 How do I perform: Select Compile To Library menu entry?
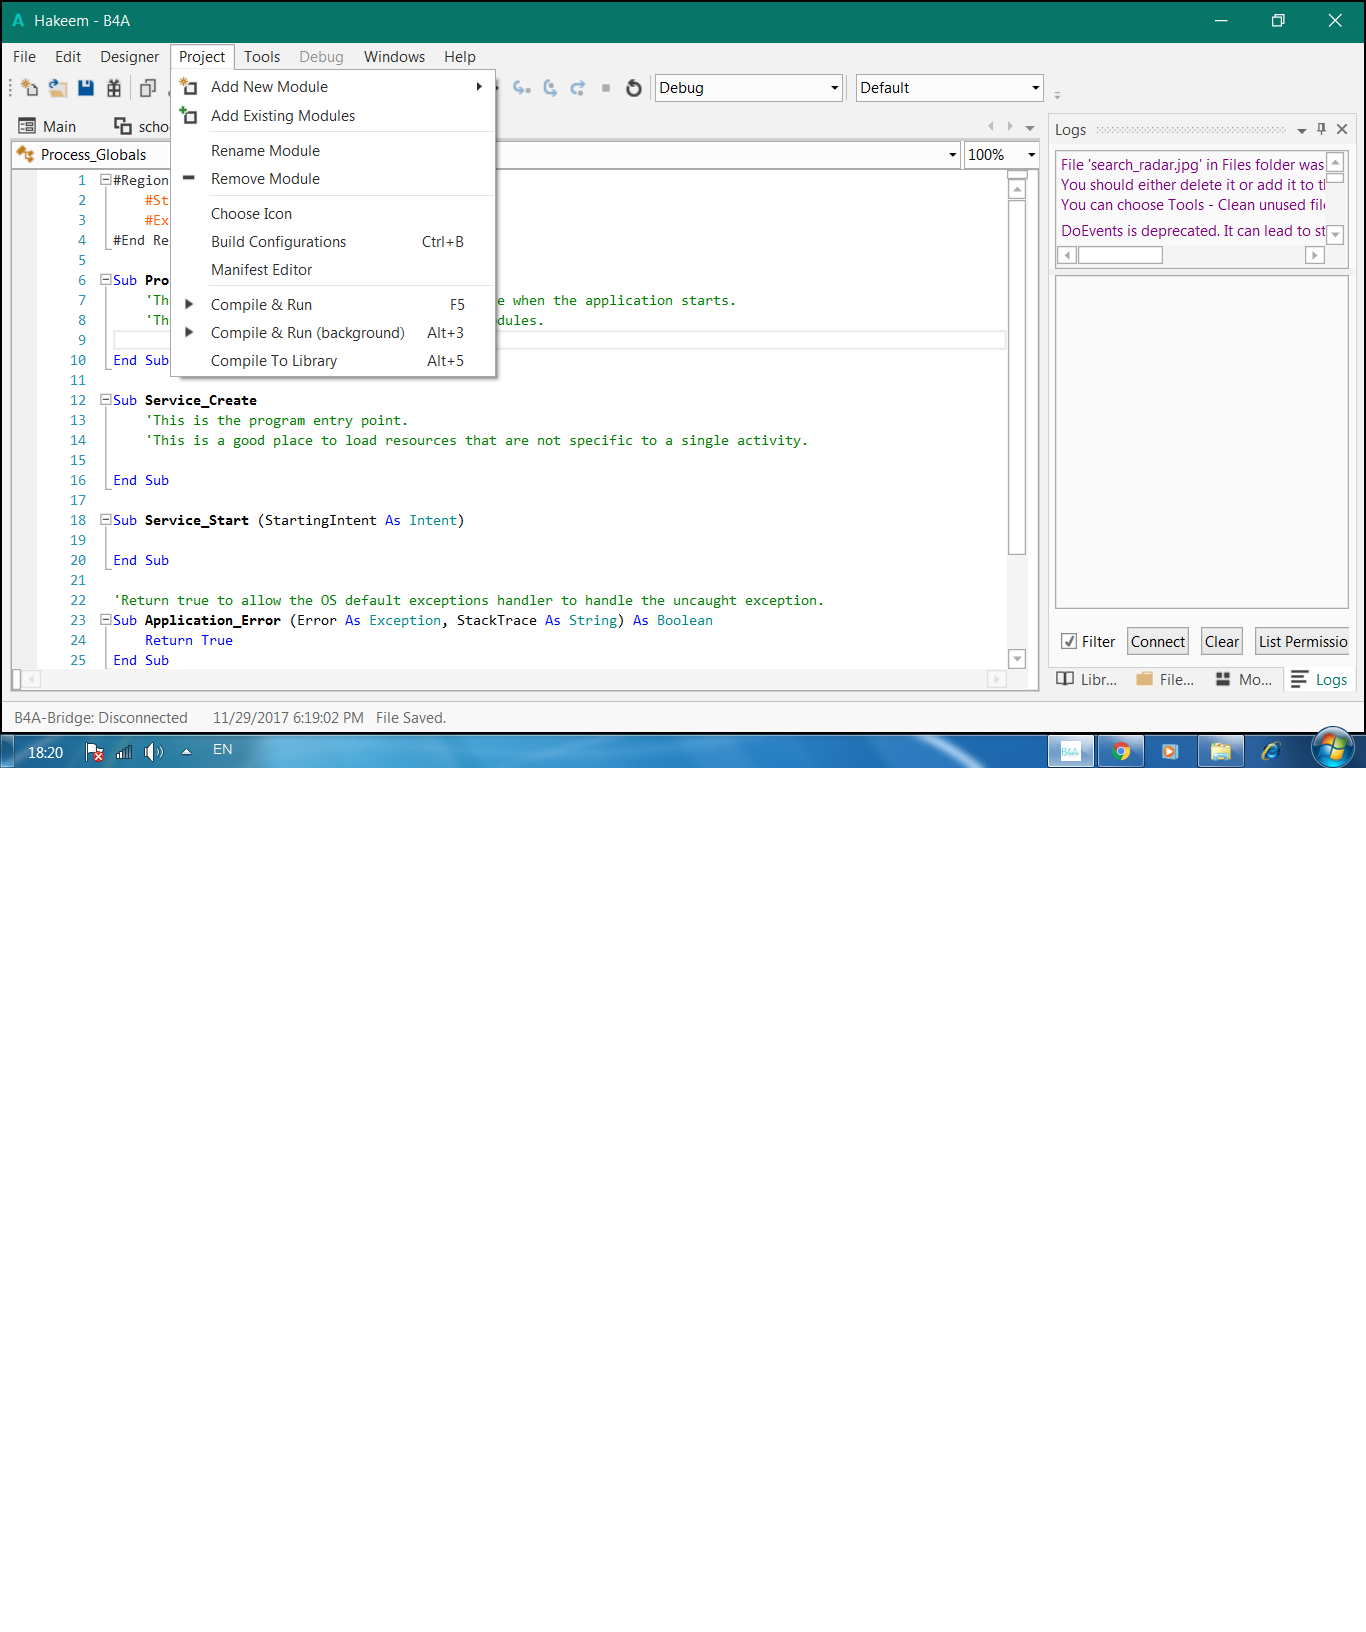coord(333,361)
